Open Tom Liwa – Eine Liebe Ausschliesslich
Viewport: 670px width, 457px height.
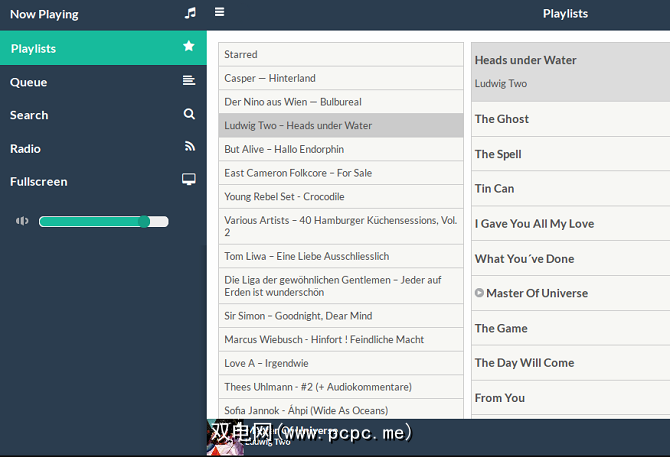(x=341, y=256)
